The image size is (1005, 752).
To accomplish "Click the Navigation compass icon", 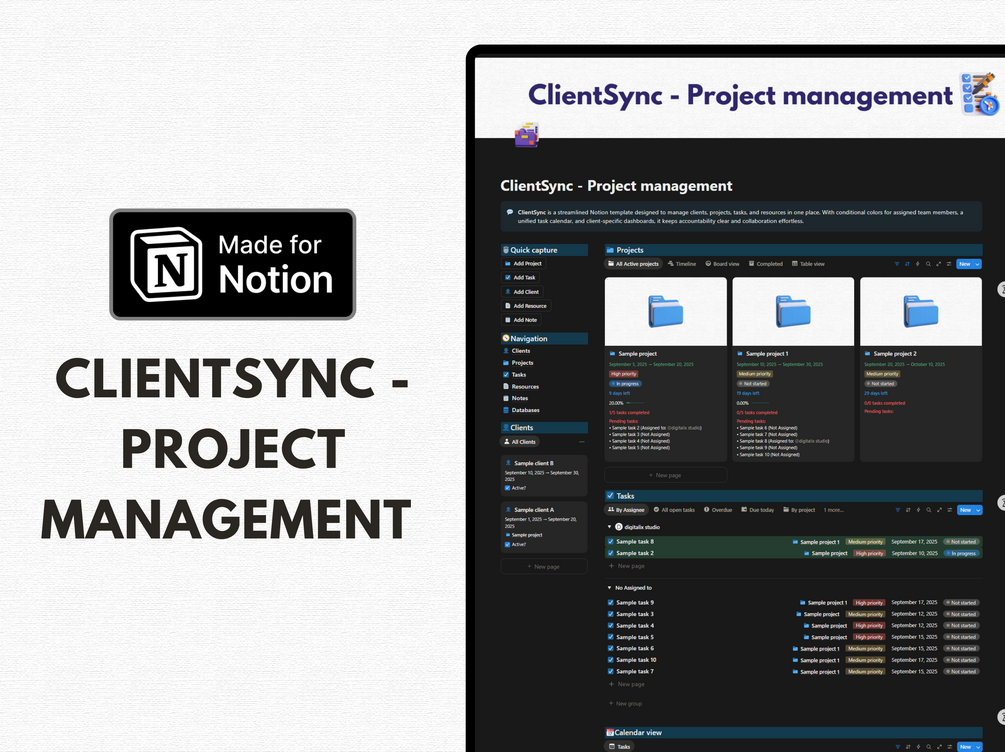I will click(506, 338).
